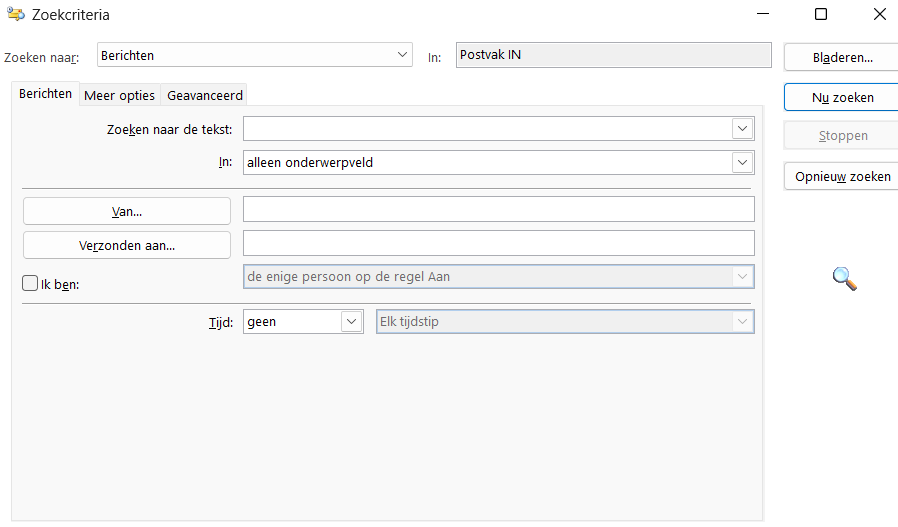Open 'Verzonden aan...' recipient picker
Screen dimensions: 898x527
[x=126, y=245]
